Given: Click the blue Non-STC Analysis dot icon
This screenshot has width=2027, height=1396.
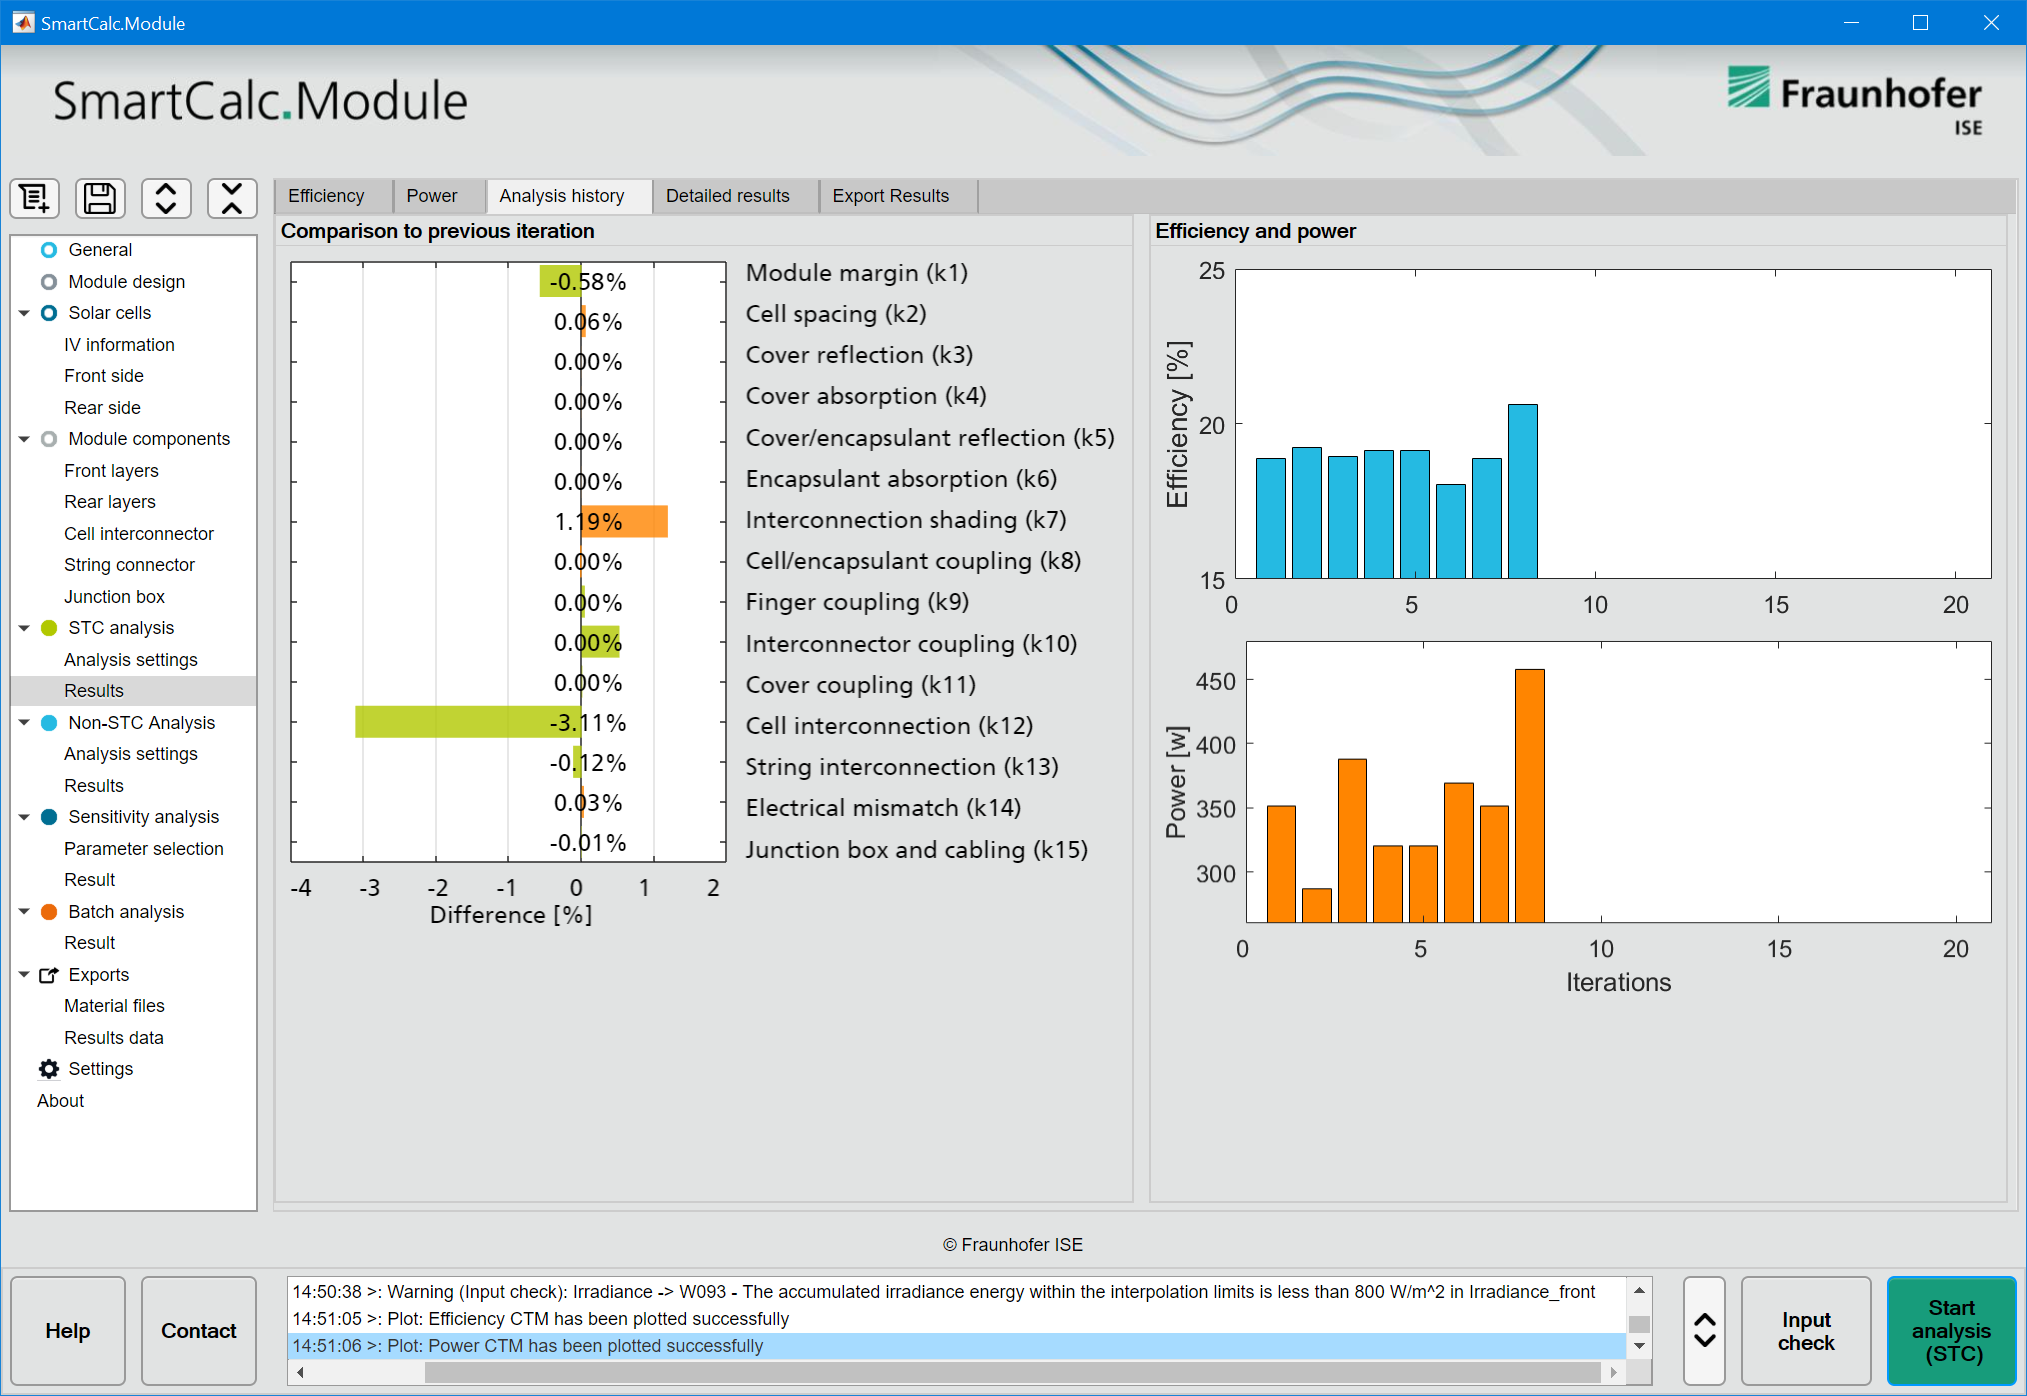Looking at the screenshot, I should coord(48,723).
